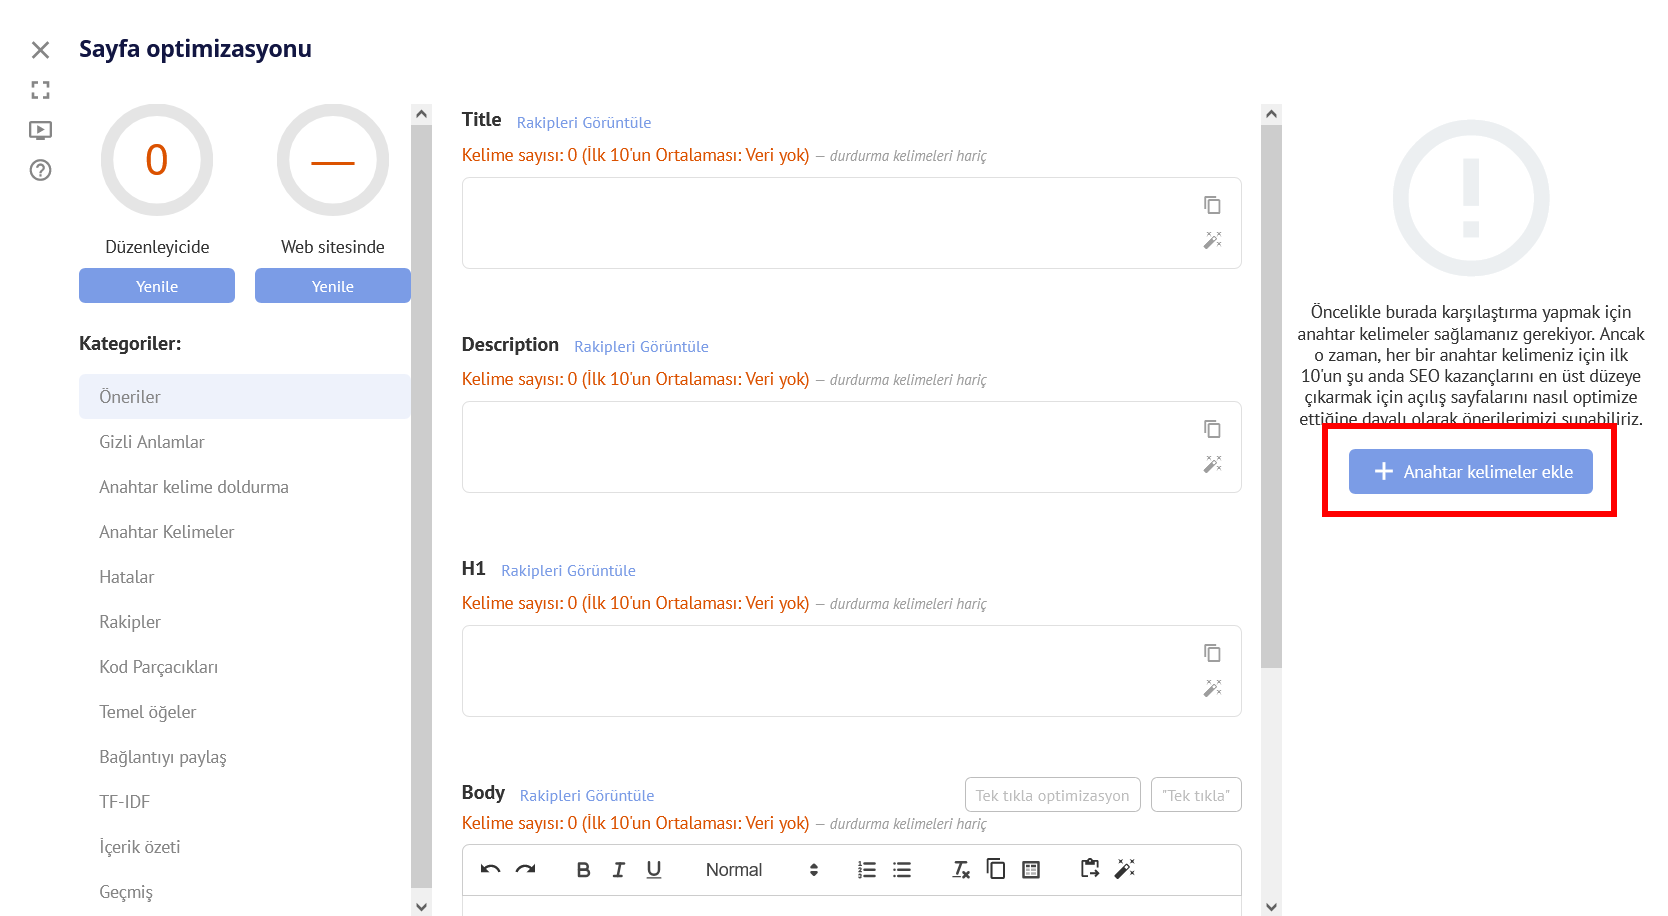Open the Normal paragraph style dropdown
The height and width of the screenshot is (916, 1668).
[761, 870]
